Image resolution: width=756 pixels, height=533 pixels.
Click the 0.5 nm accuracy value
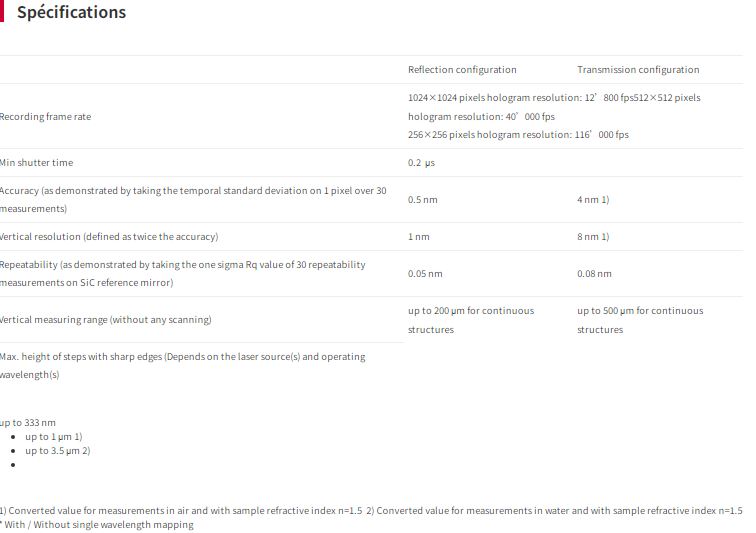[x=422, y=200]
